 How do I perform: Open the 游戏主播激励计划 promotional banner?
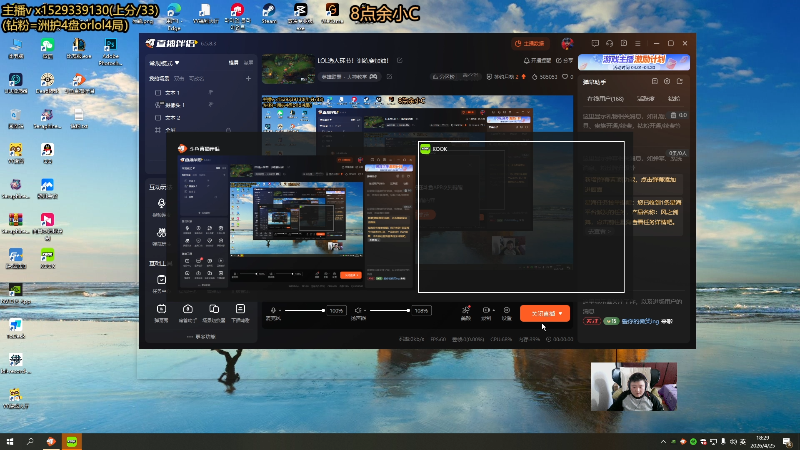(634, 62)
